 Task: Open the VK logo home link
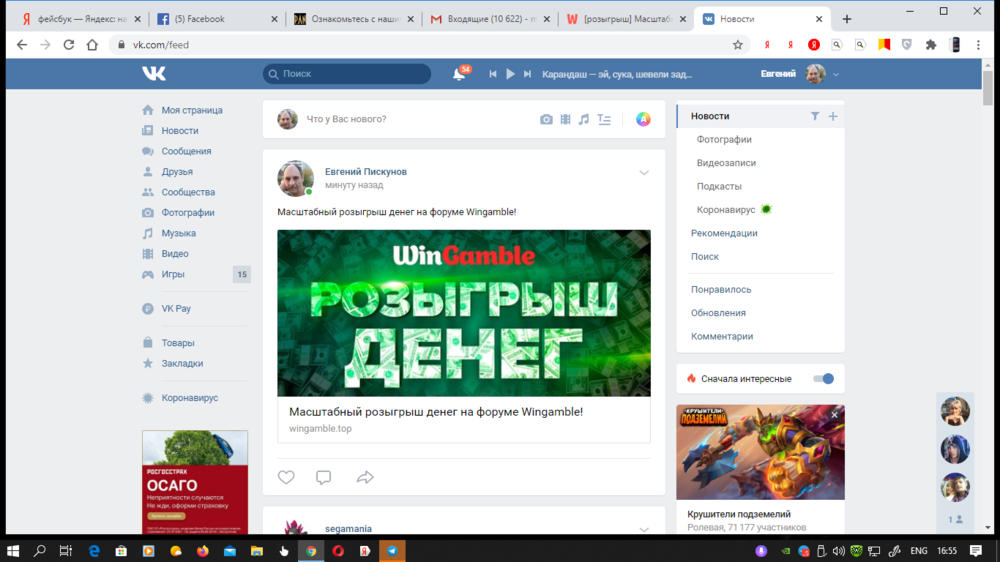pos(154,73)
